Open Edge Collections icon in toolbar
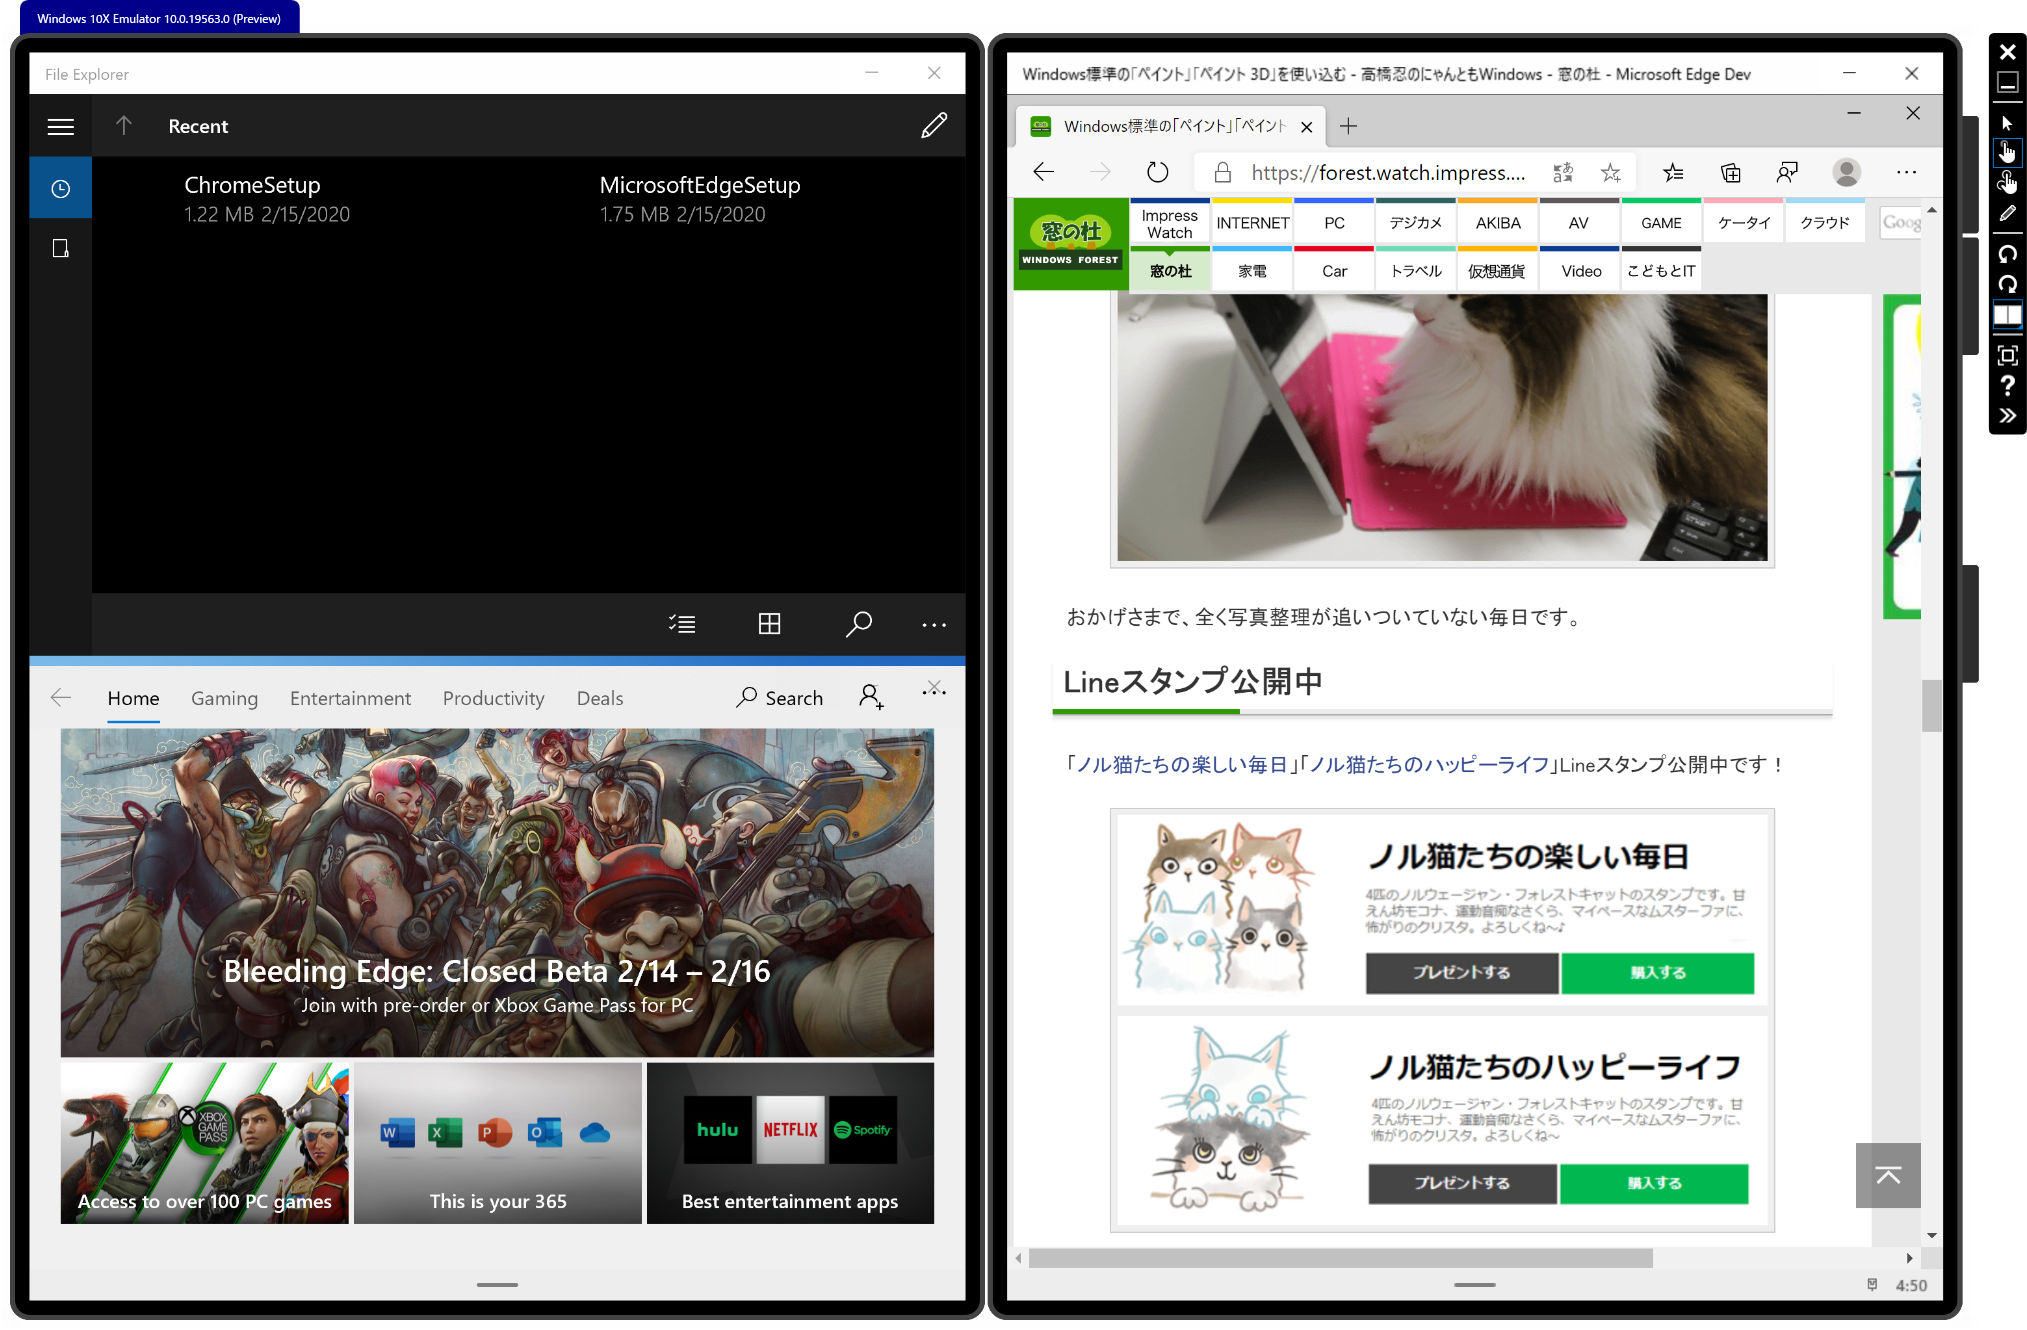Image resolution: width=2027 pixels, height=1330 pixels. (1731, 173)
